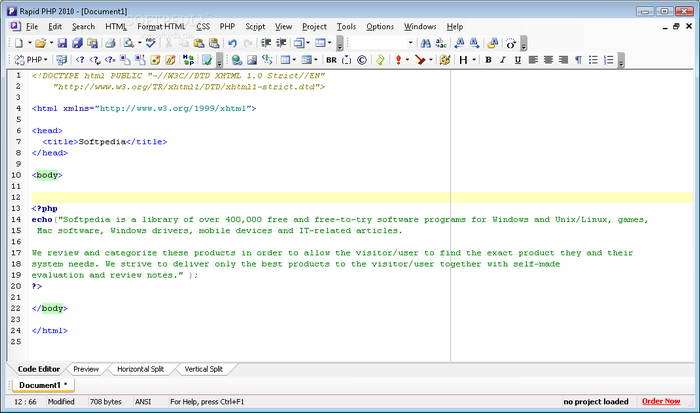700x413 pixels.
Task: Click the Underline formatting icon
Action: pyautogui.click(x=518, y=60)
